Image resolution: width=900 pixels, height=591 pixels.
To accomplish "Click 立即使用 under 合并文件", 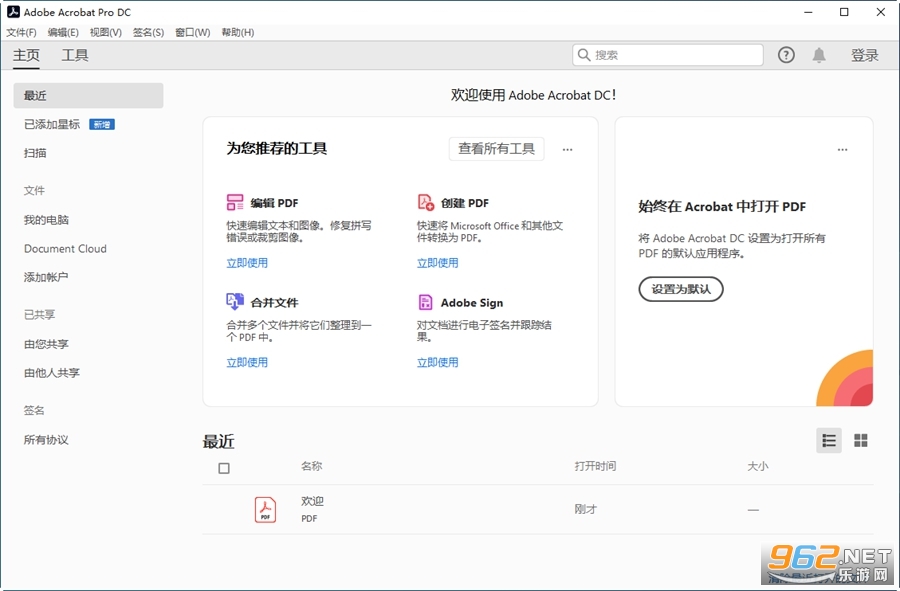I will click(247, 362).
